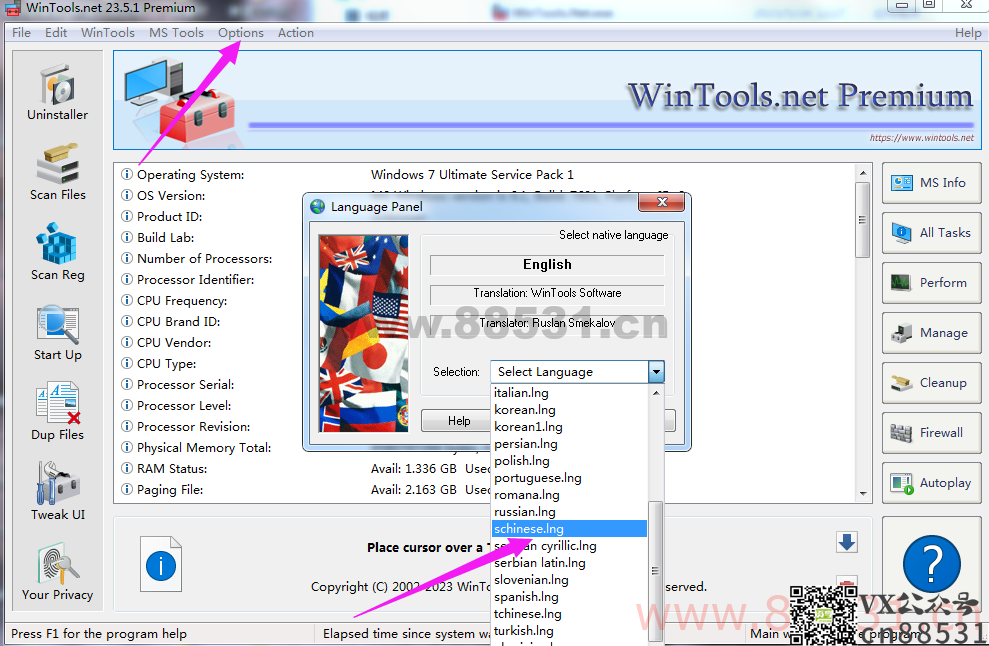This screenshot has height=646, width=989.
Task: Click the info icon beside CPU Vendor
Action: tap(127, 342)
